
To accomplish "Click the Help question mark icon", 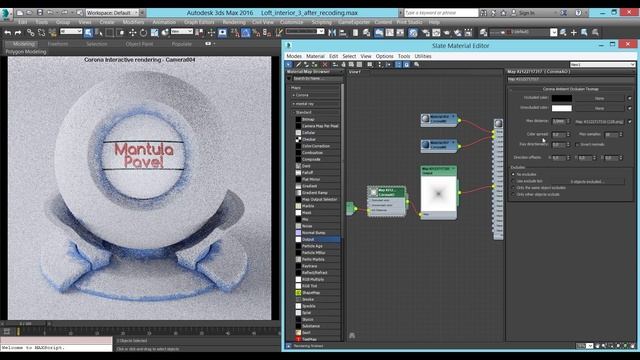I will [578, 13].
